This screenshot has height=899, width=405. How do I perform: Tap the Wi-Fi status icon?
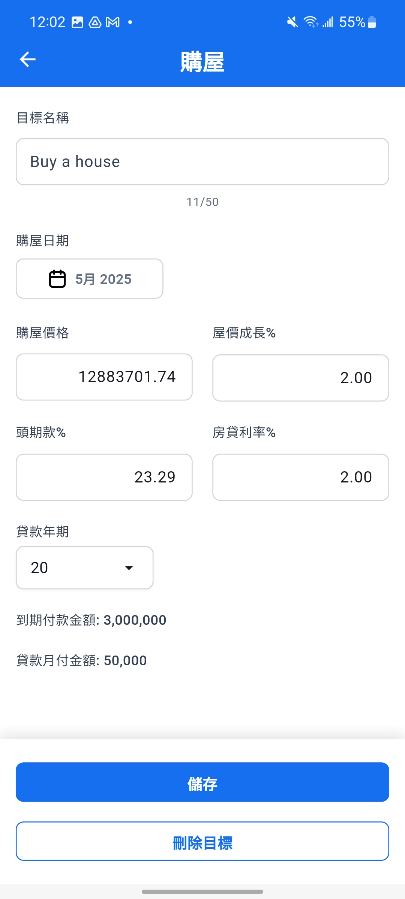310,22
